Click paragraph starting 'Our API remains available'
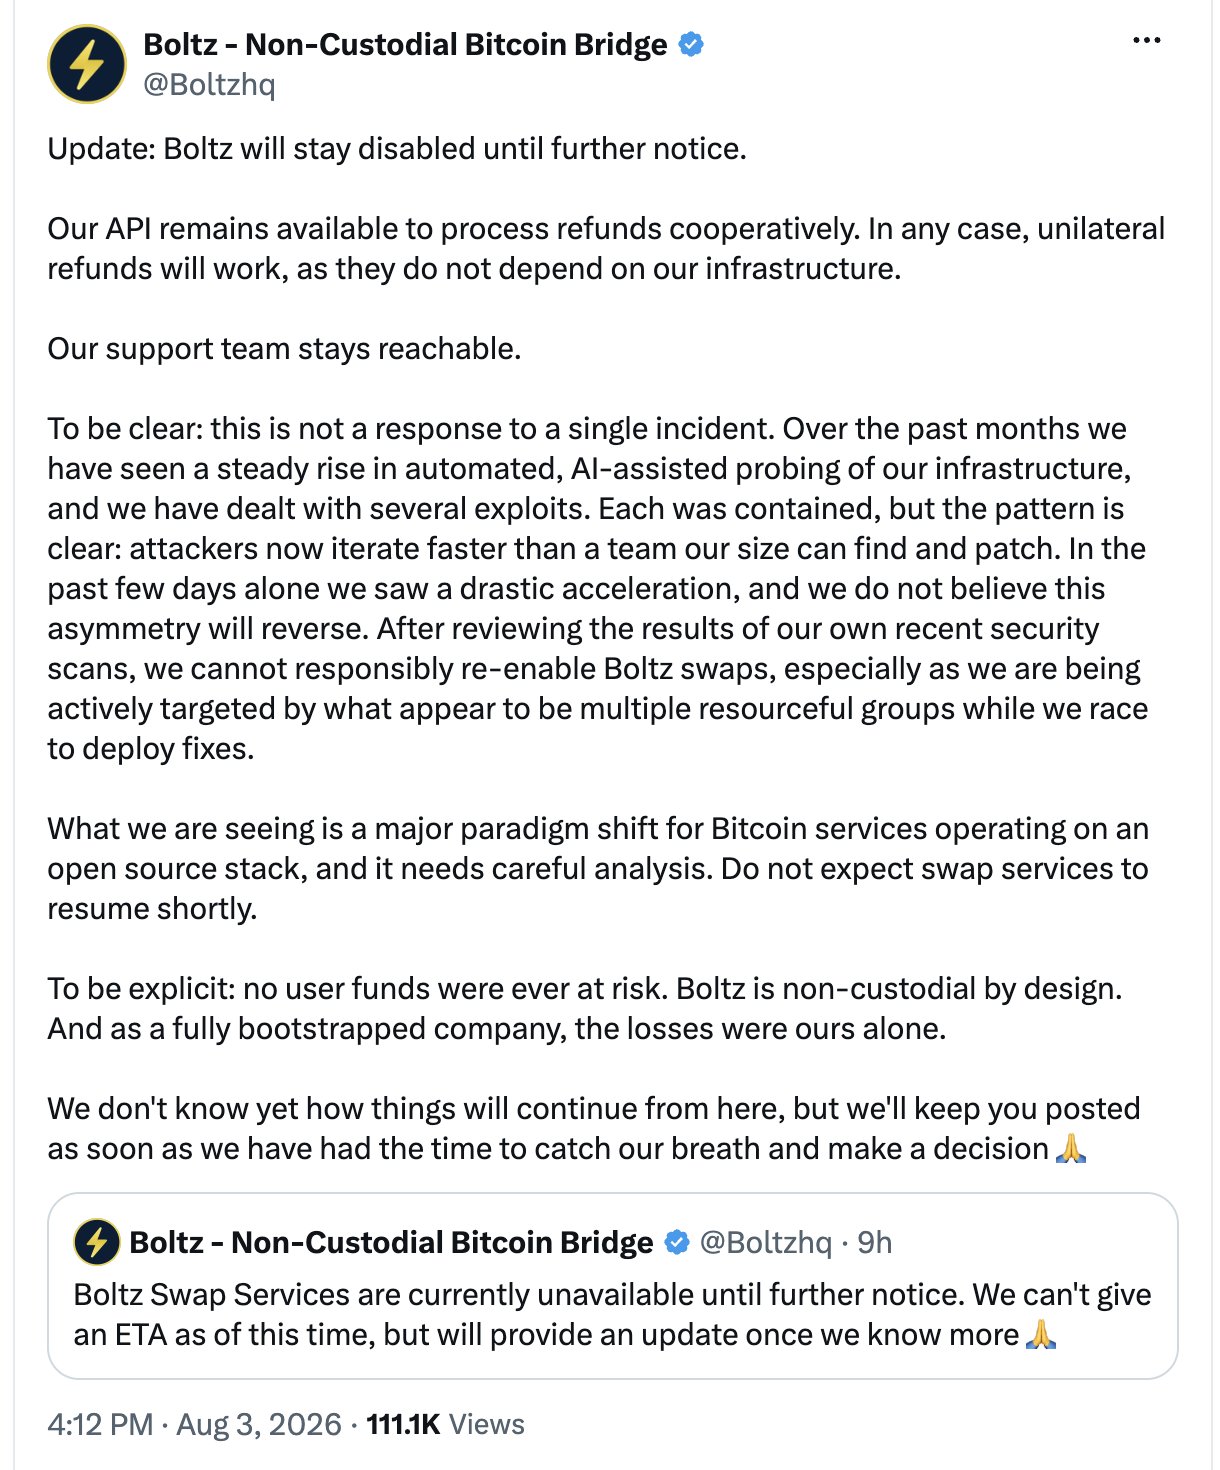The width and height of the screenshot is (1220, 1470). coord(606,248)
